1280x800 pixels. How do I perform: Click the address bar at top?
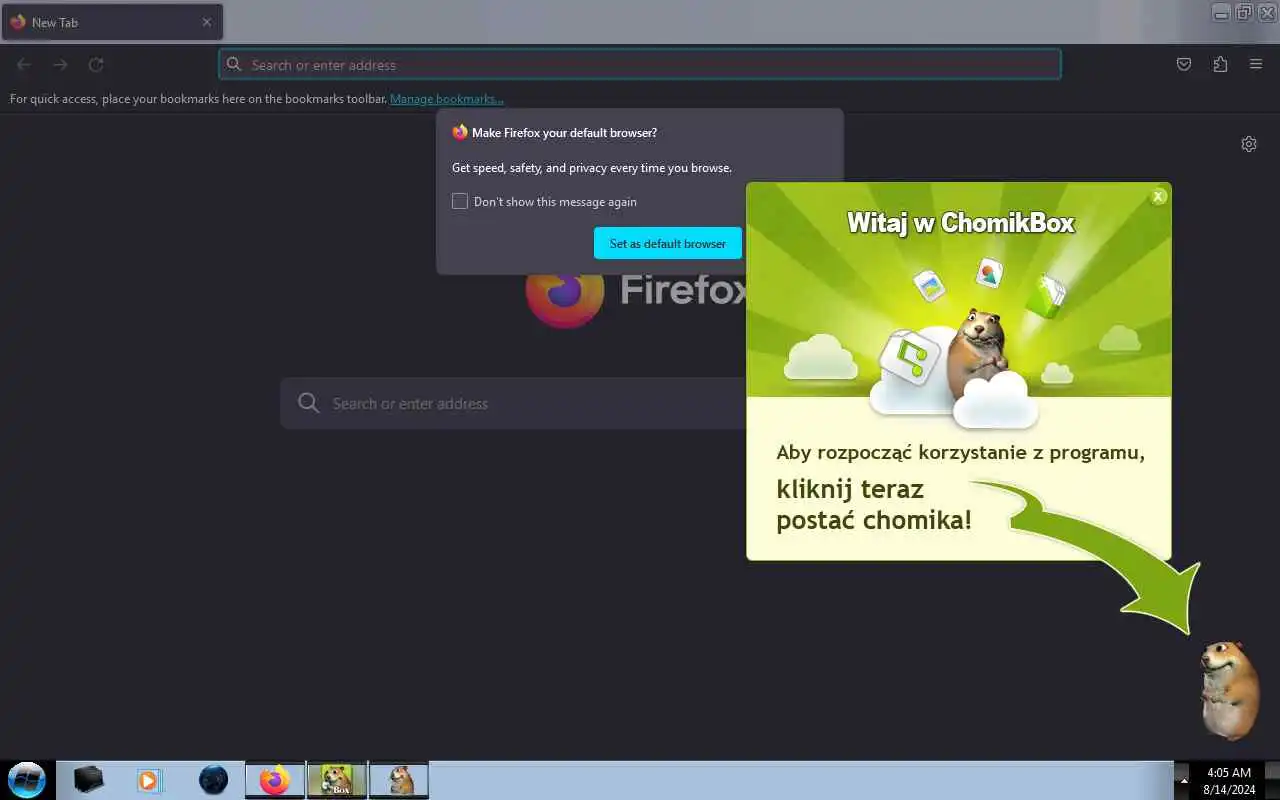coord(640,65)
